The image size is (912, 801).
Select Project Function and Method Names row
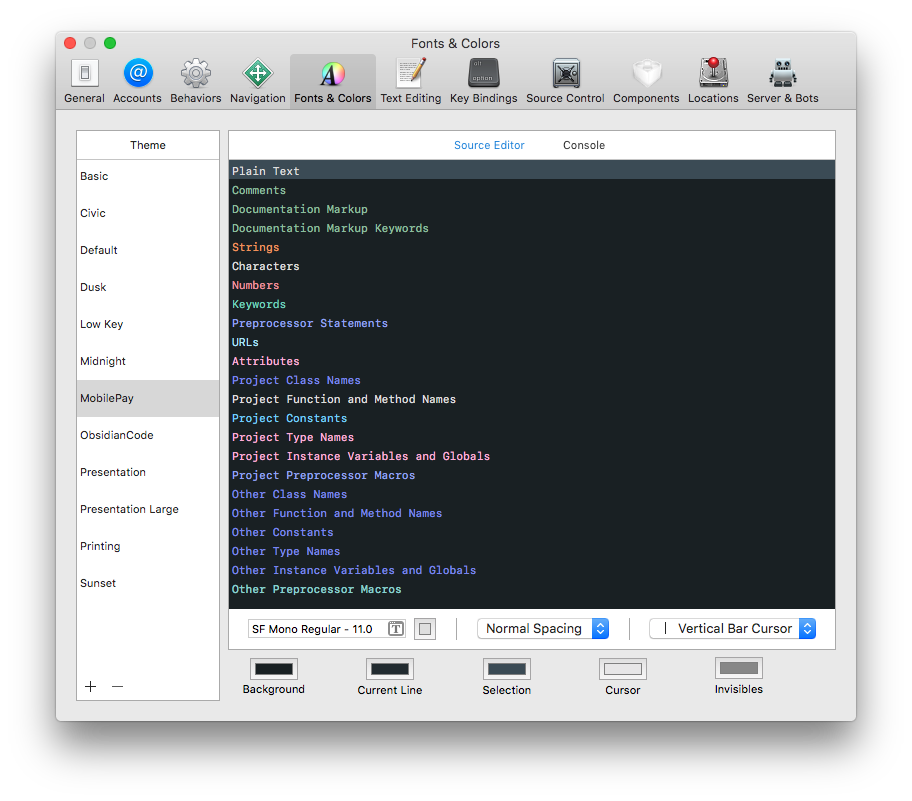tap(532, 399)
